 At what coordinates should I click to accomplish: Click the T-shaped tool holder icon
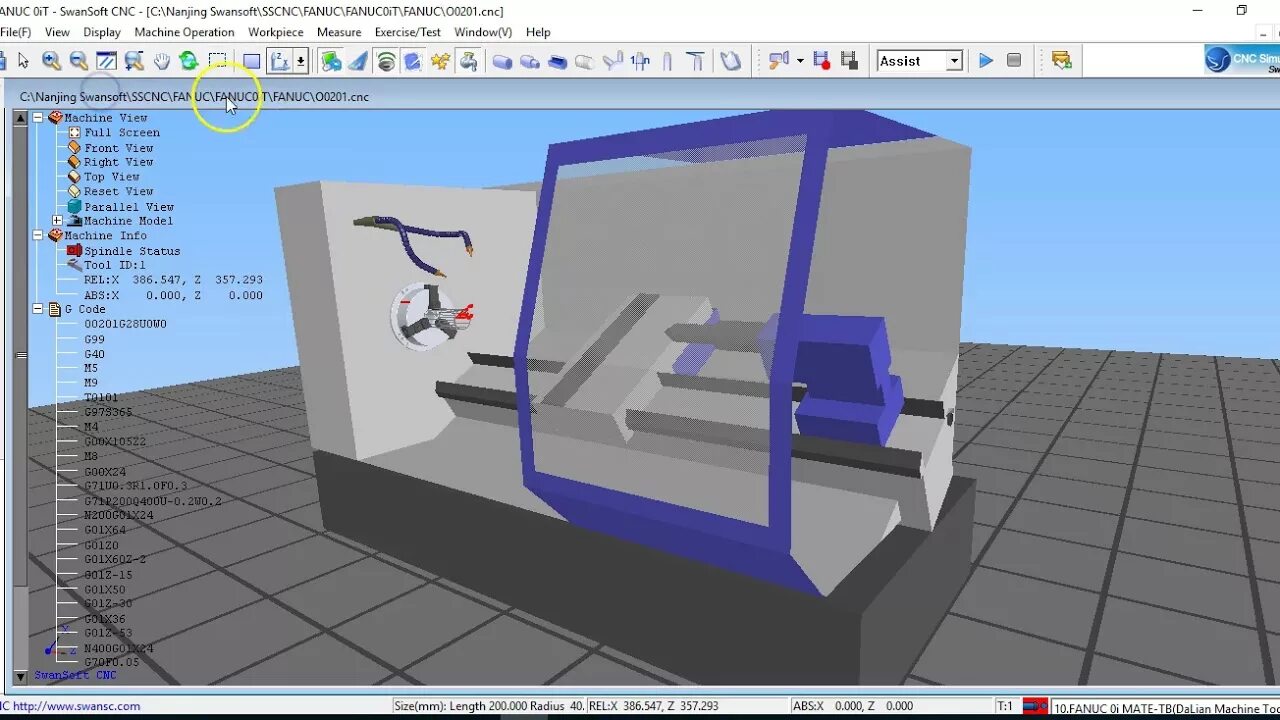pyautogui.click(x=695, y=61)
